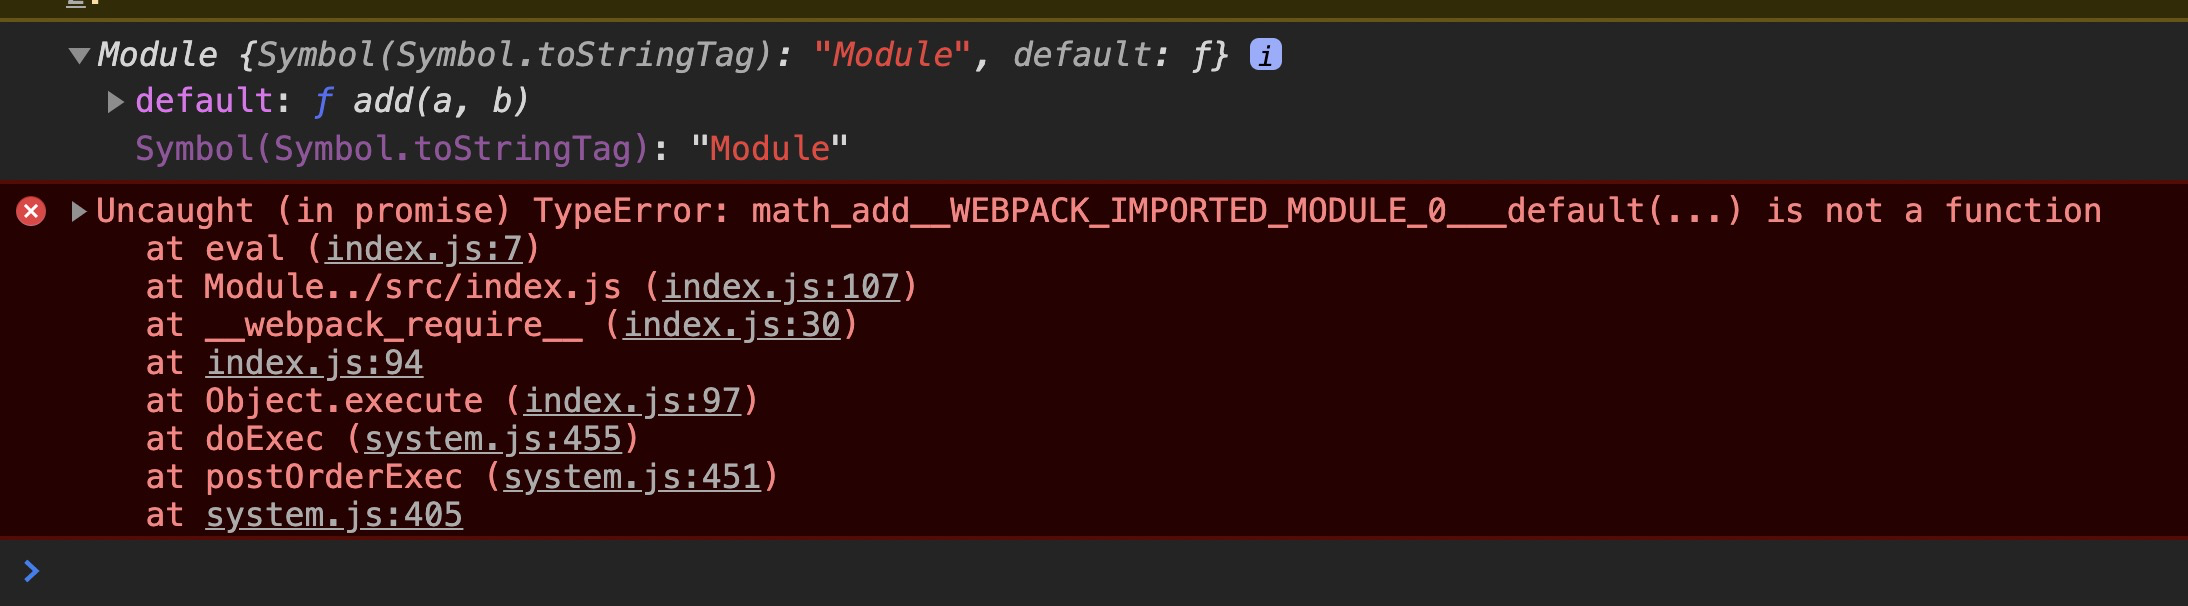Open the index.js:94 source link
Image resolution: width=2188 pixels, height=606 pixels.
pos(314,362)
